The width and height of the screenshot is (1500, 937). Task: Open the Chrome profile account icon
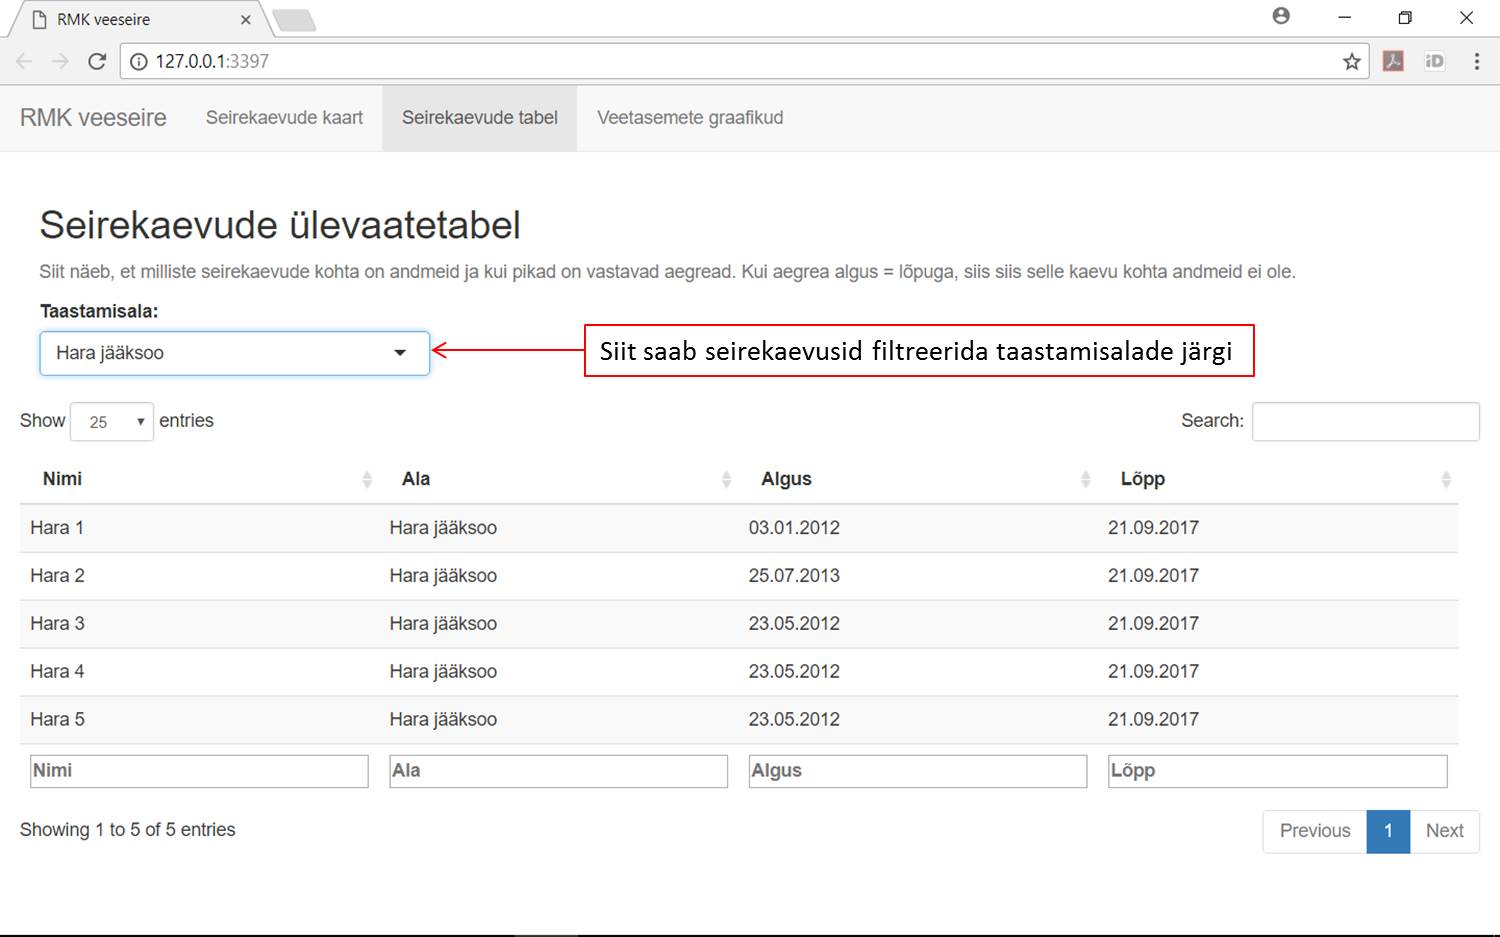1281,16
